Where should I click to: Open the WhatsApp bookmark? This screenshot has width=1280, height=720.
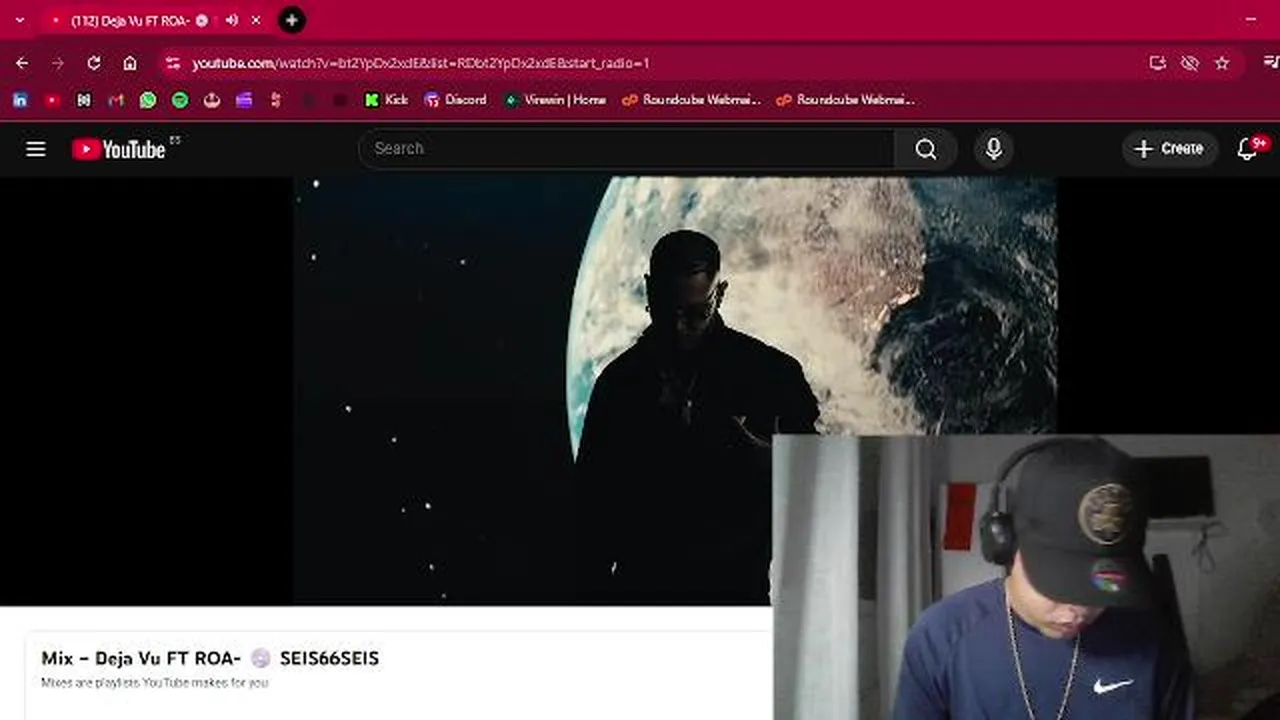click(x=148, y=100)
